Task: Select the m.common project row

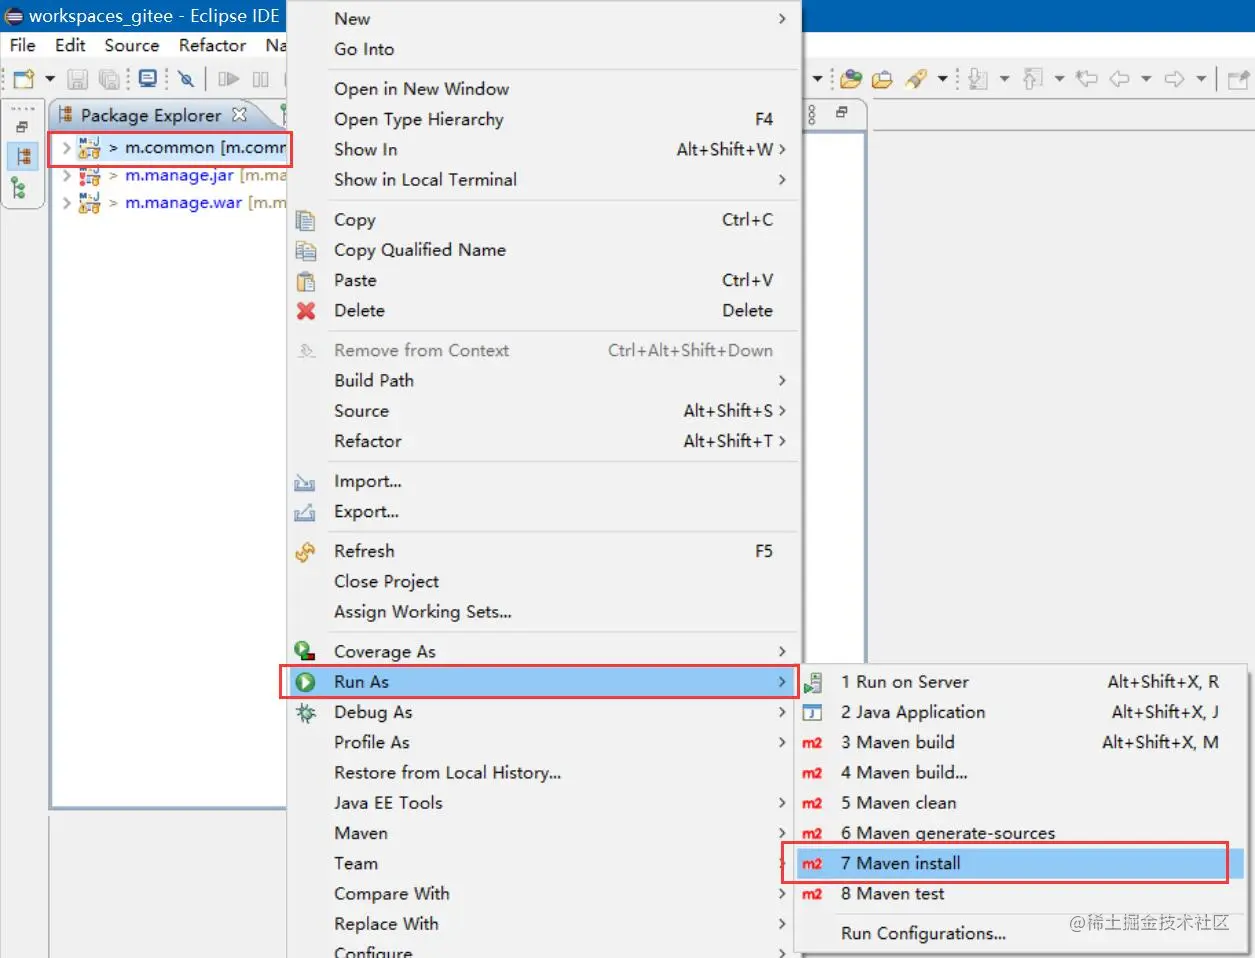Action: 171,148
